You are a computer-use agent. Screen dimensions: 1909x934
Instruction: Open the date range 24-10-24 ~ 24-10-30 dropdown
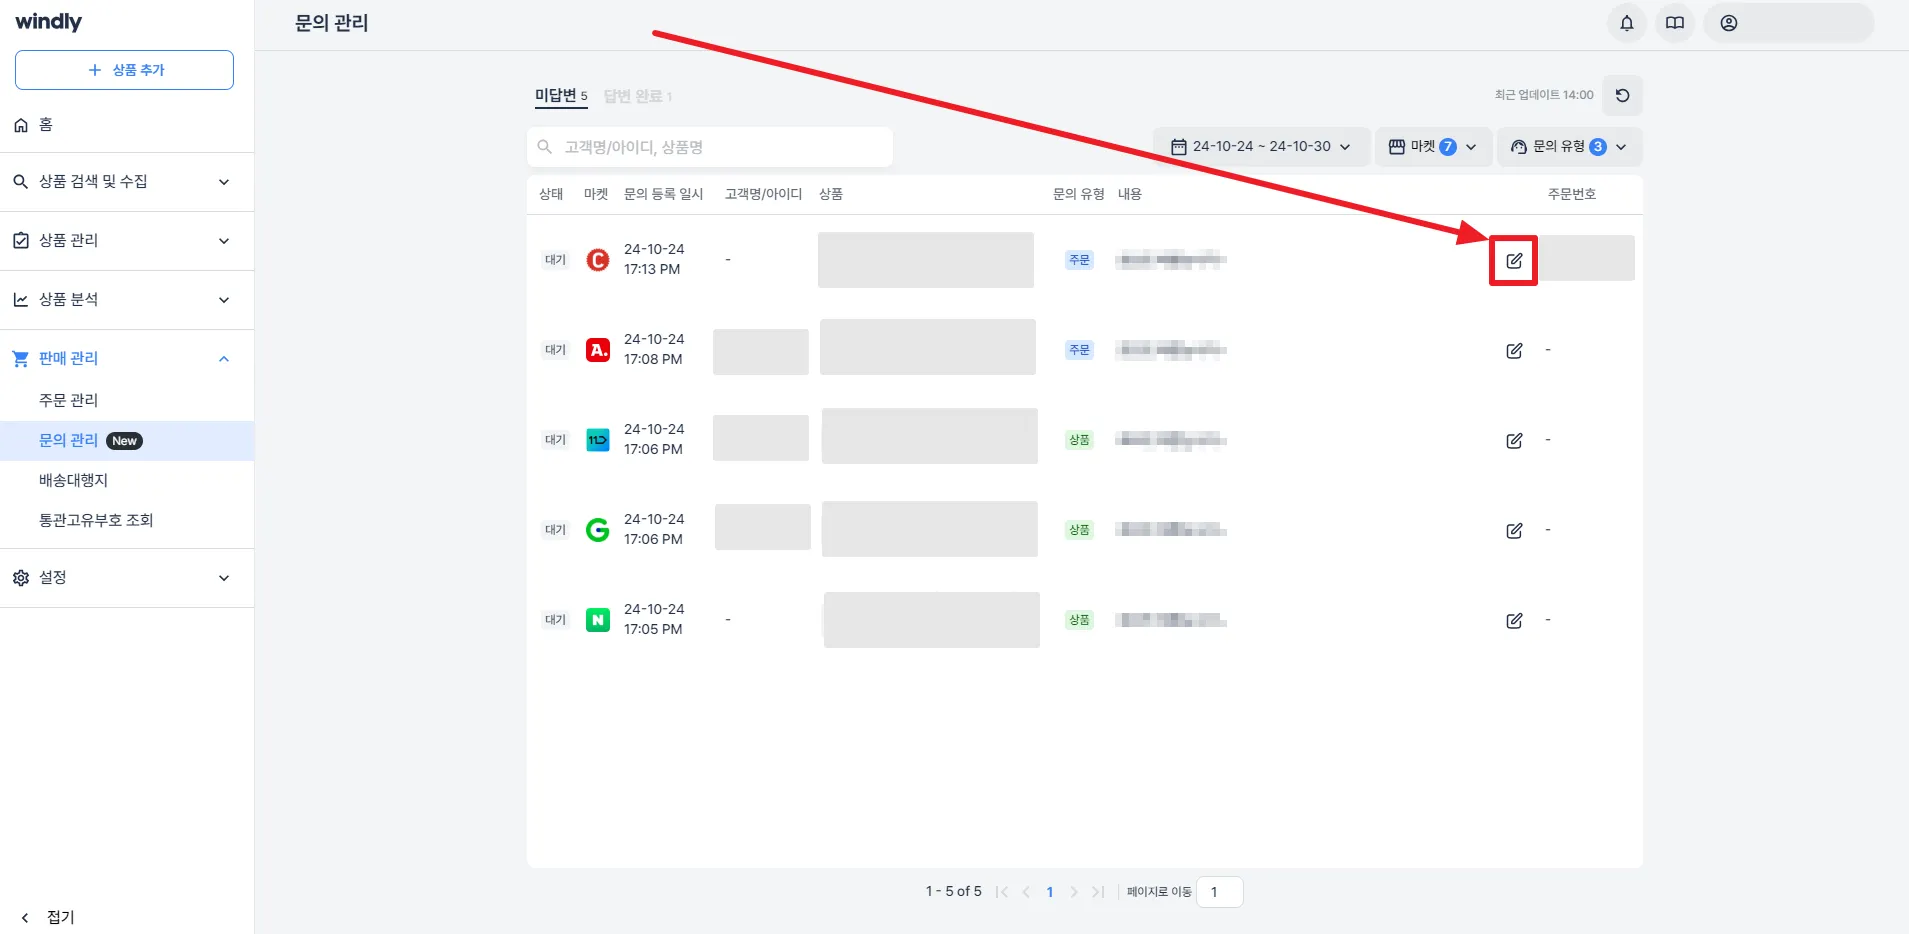pyautogui.click(x=1261, y=147)
